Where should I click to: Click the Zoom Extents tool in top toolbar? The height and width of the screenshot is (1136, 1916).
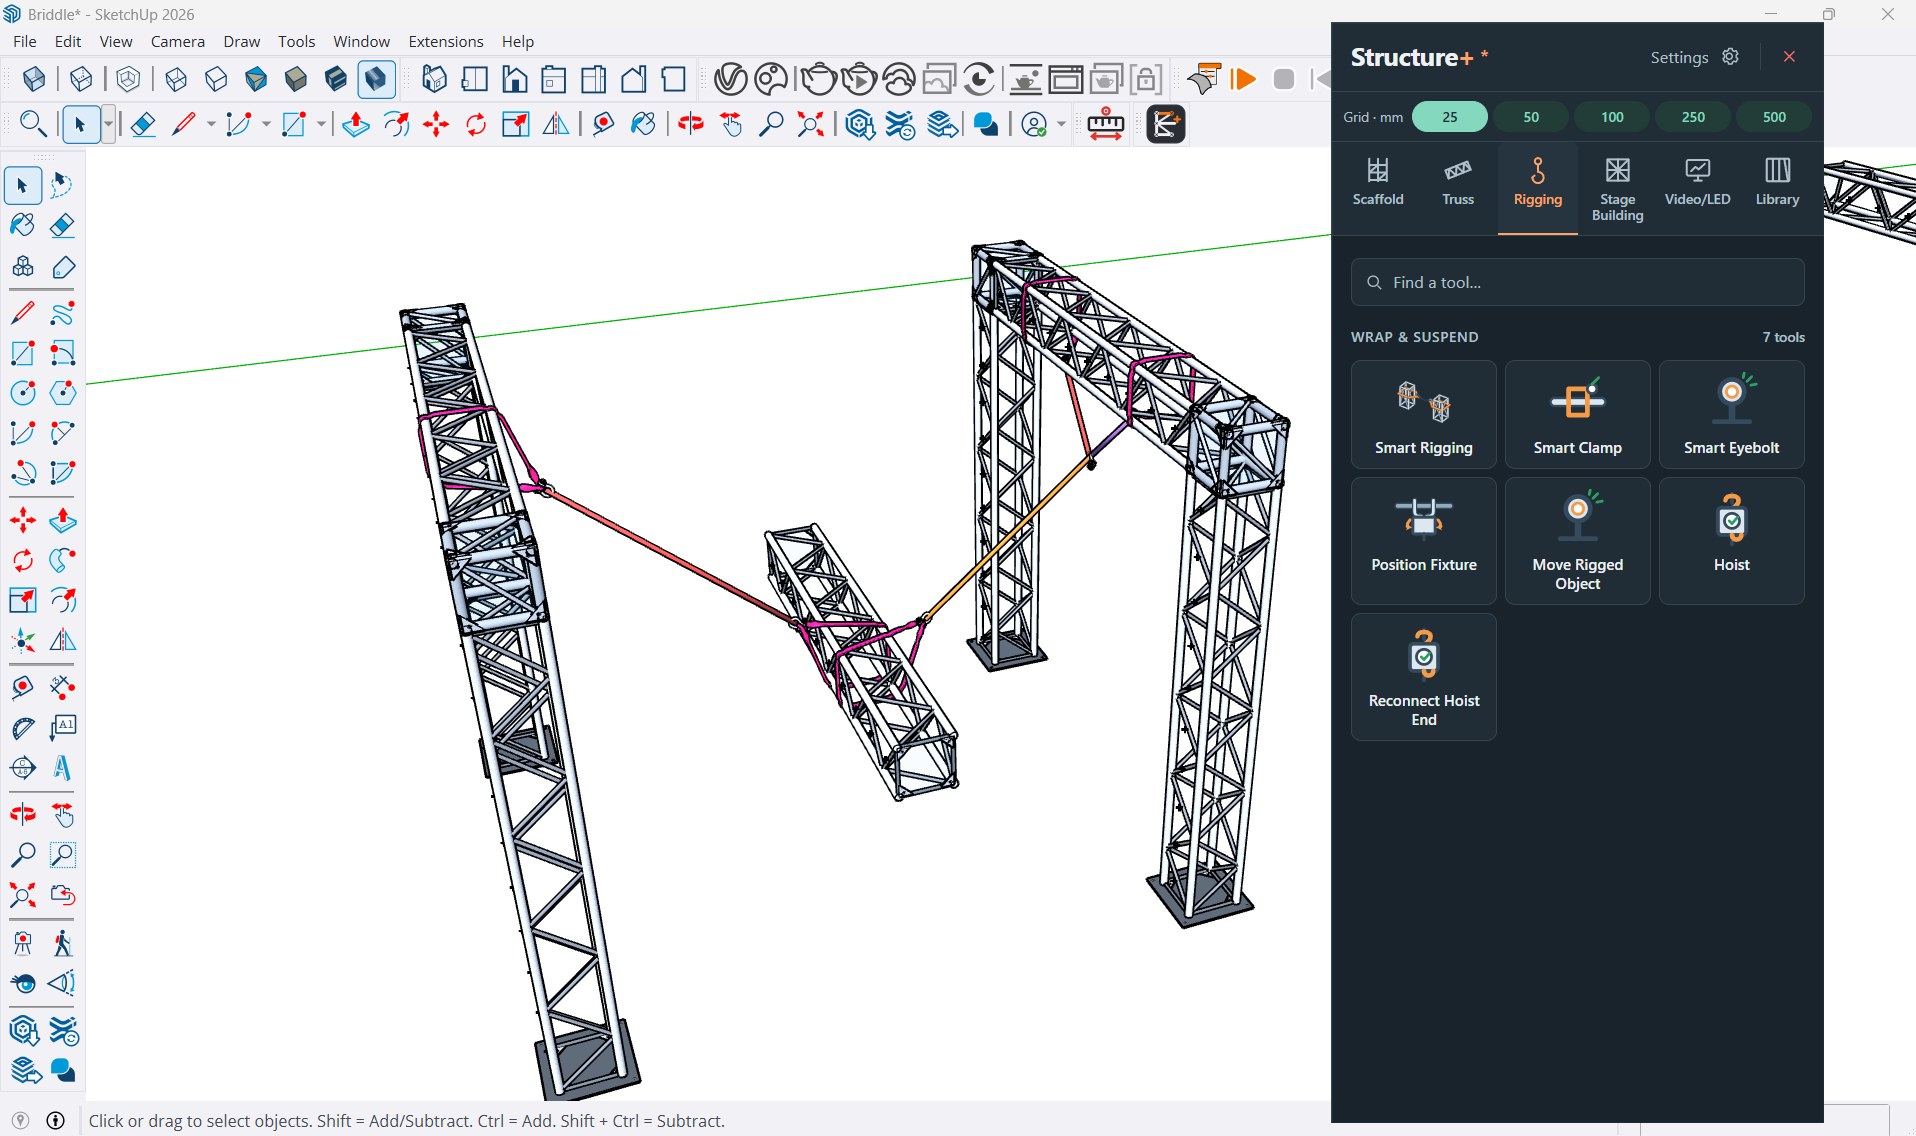(810, 124)
